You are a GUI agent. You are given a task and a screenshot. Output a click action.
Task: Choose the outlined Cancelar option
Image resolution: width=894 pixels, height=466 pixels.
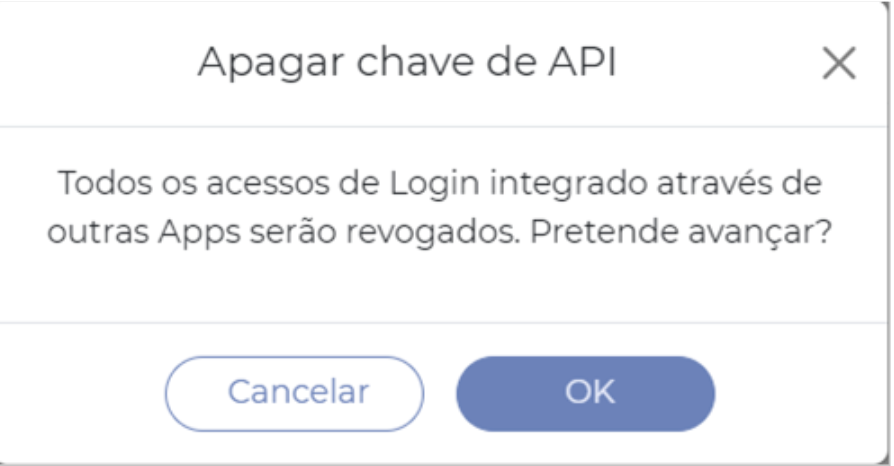(294, 394)
